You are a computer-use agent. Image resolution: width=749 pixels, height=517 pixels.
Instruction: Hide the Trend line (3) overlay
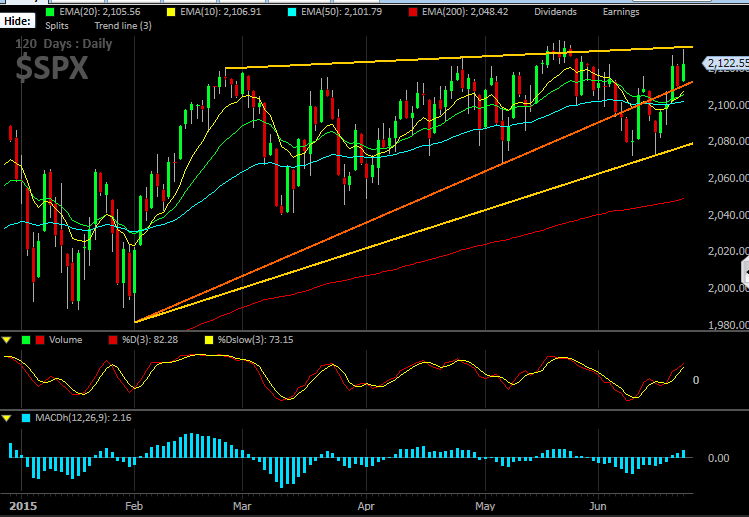[123, 26]
